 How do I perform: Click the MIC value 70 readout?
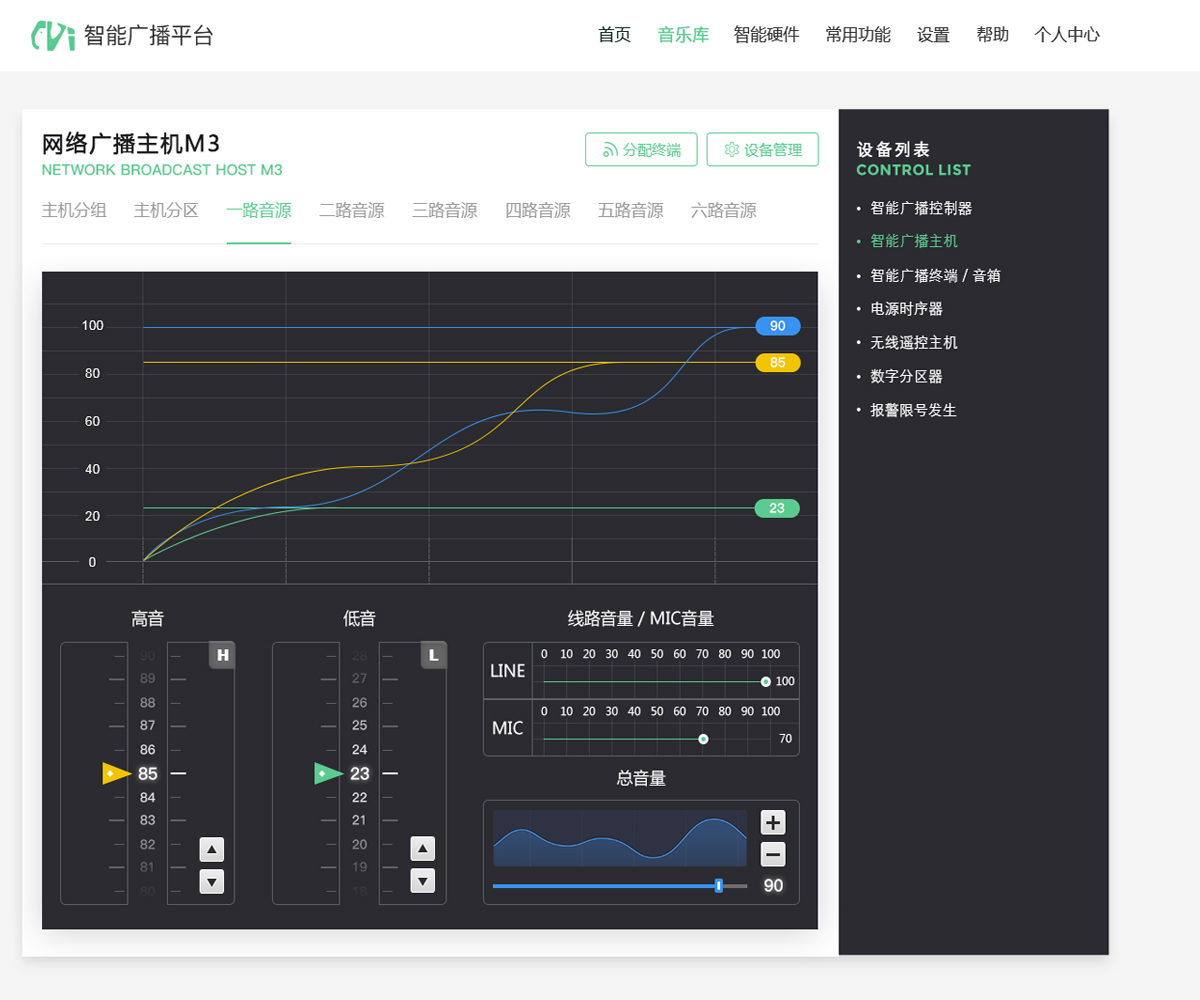point(785,739)
